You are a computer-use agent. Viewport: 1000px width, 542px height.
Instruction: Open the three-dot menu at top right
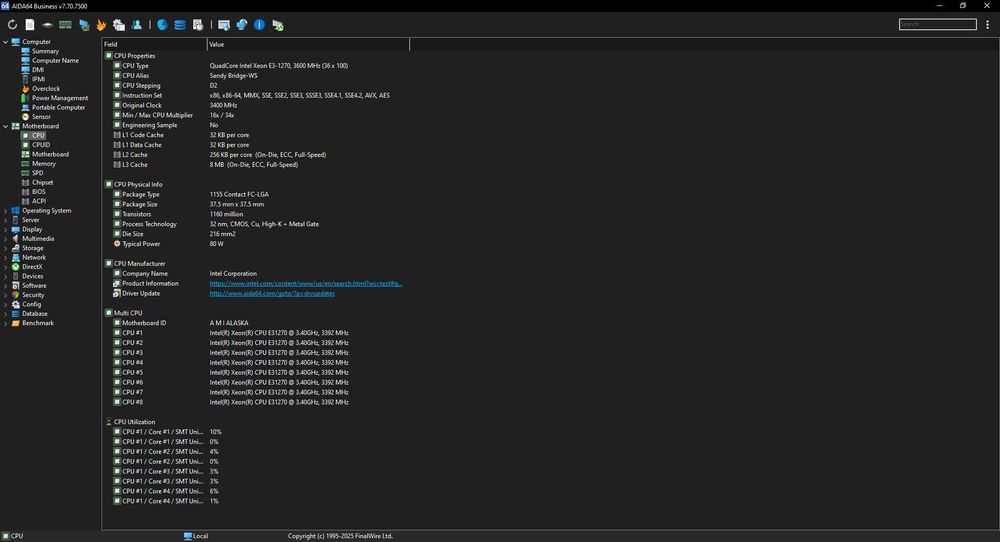[988, 24]
